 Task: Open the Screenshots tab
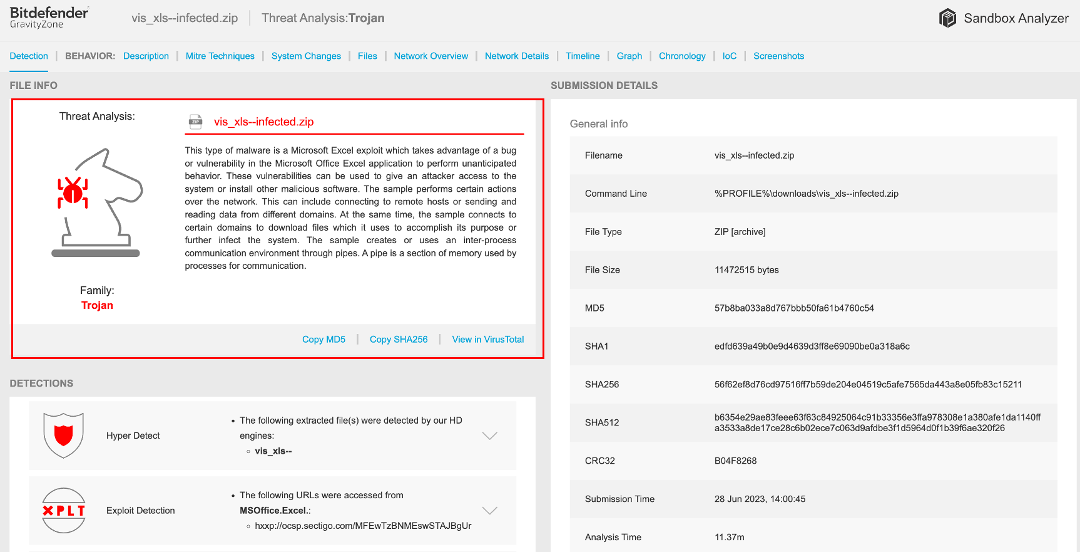pyautogui.click(x=778, y=56)
